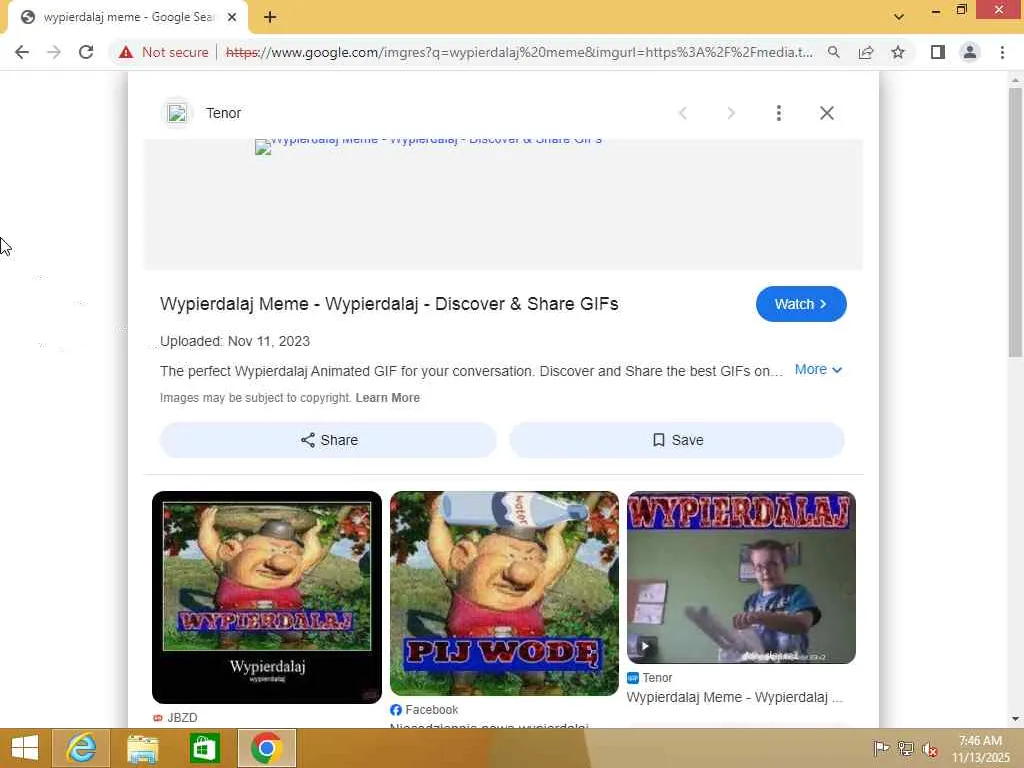Viewport: 1024px width, 768px height.
Task: Click the Uploaded: Nov 11, 2023 text
Action: click(235, 341)
